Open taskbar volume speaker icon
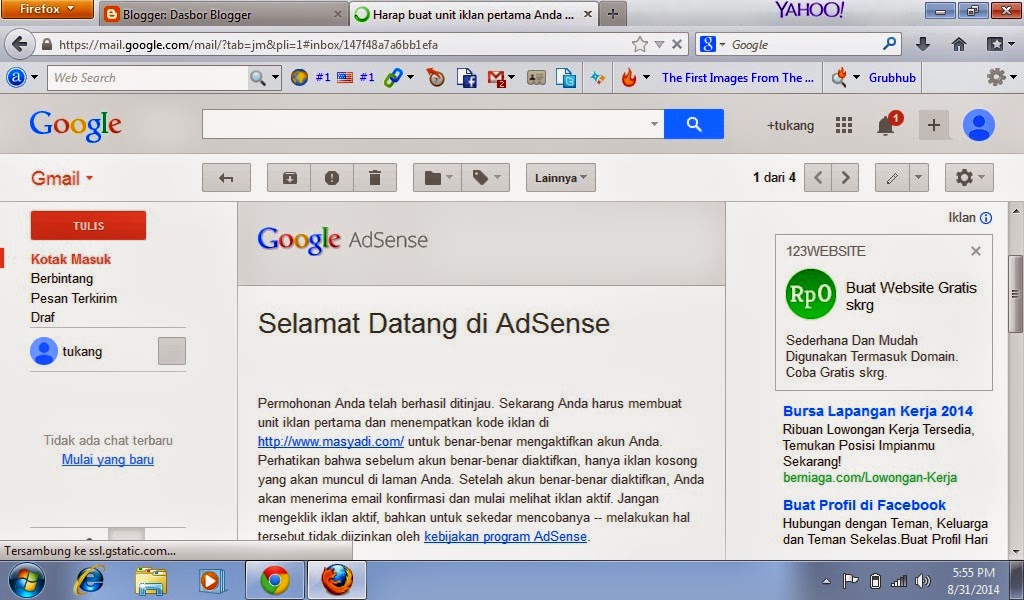Image resolution: width=1024 pixels, height=600 pixels. click(923, 580)
